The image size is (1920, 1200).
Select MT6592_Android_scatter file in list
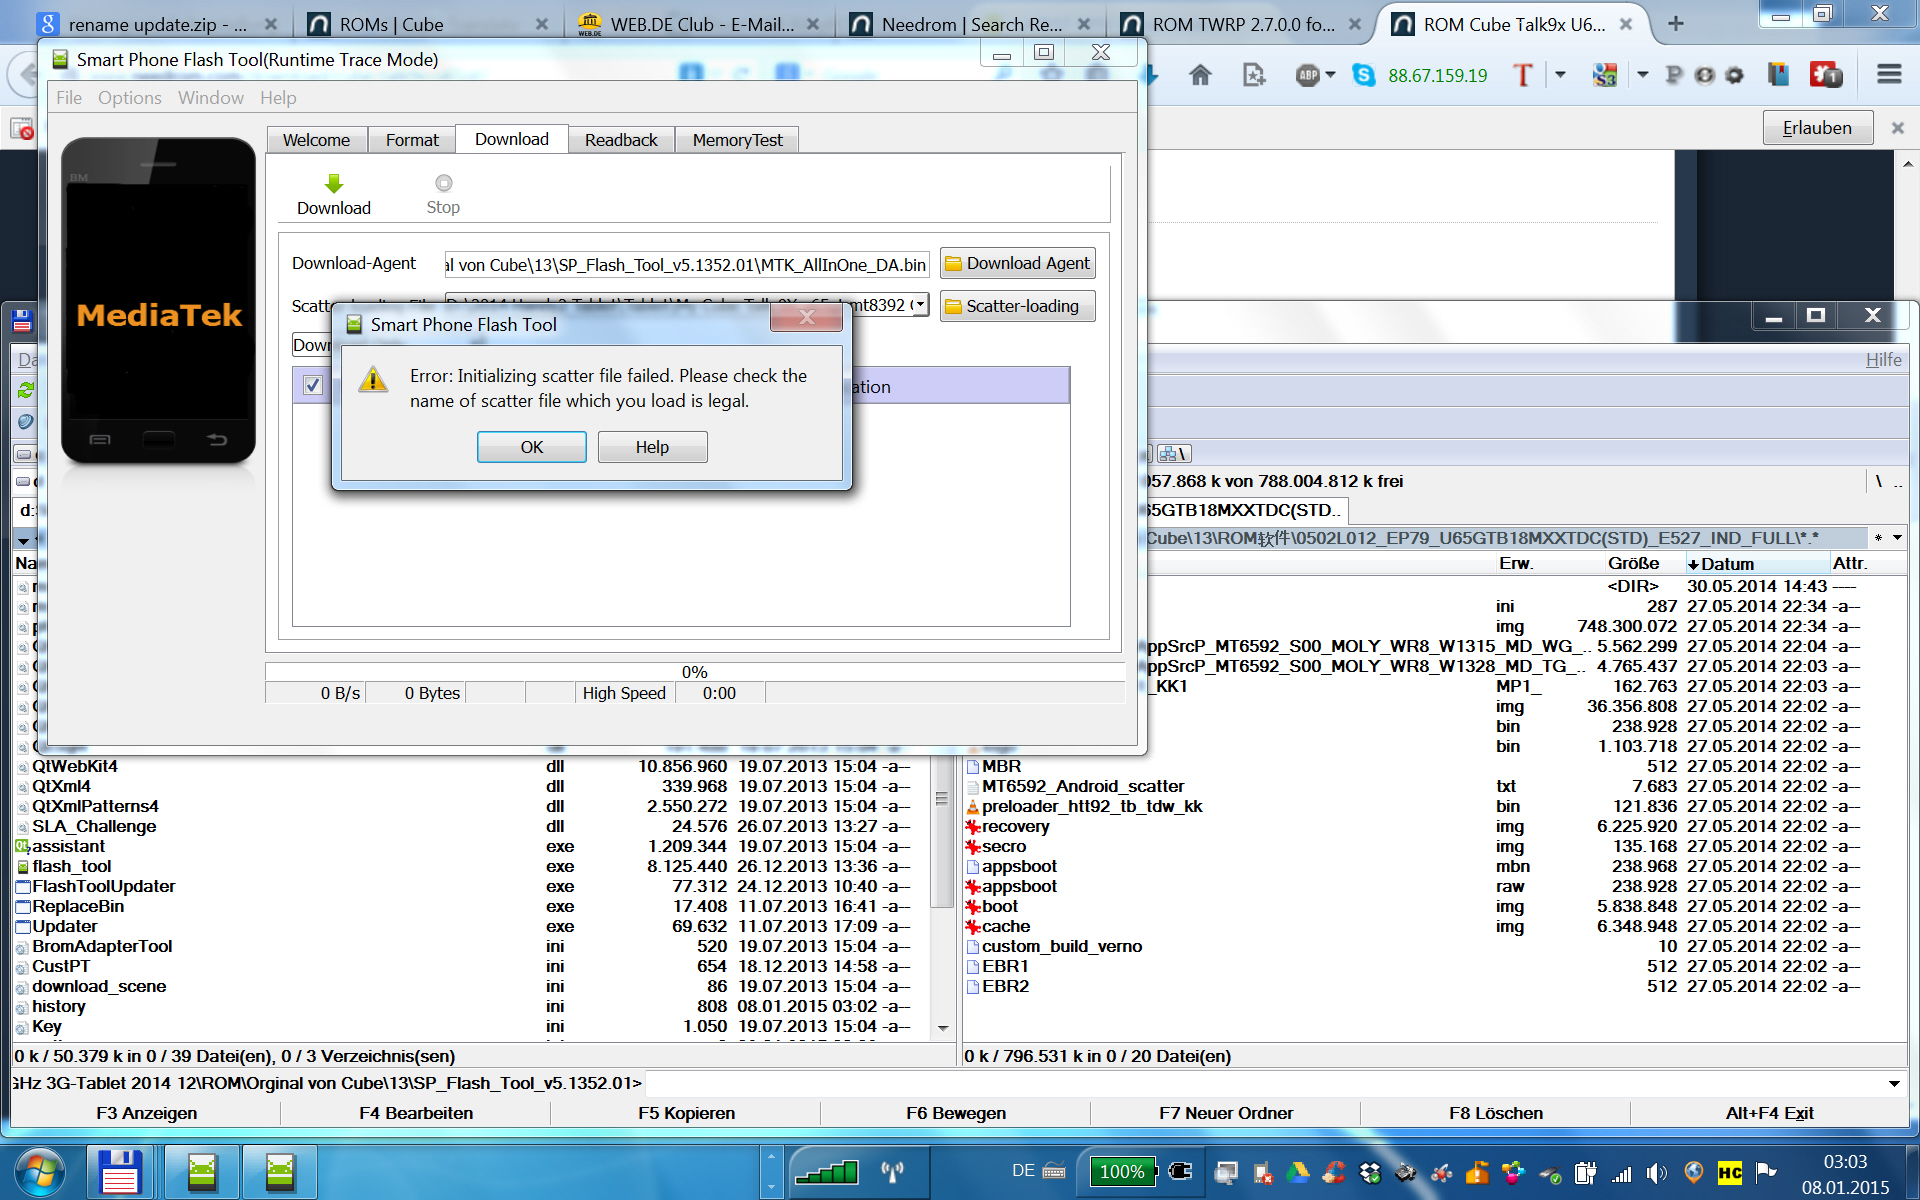(x=1082, y=787)
